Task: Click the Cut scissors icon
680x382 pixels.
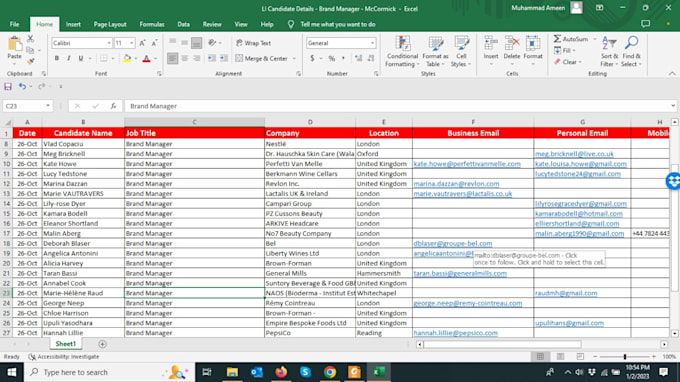Action: (30, 39)
